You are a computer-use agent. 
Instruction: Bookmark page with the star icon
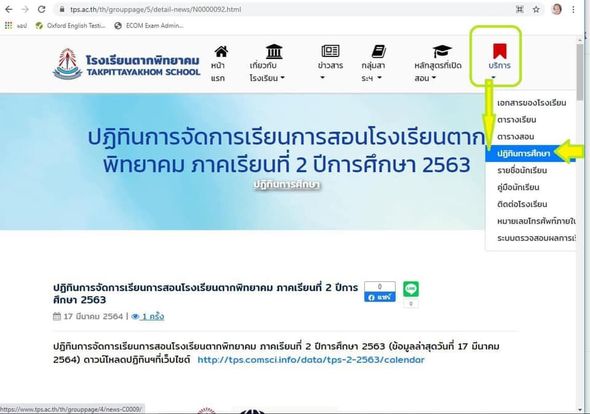click(536, 9)
